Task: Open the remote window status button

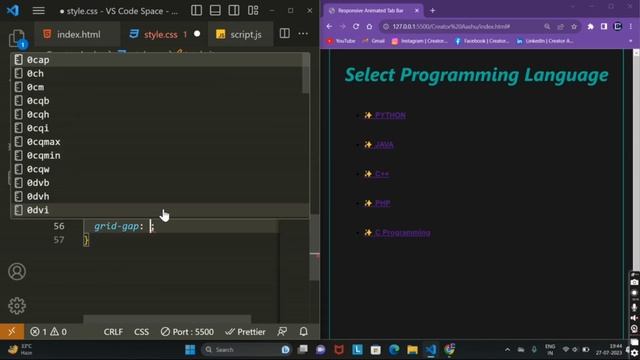Action: click(x=12, y=331)
